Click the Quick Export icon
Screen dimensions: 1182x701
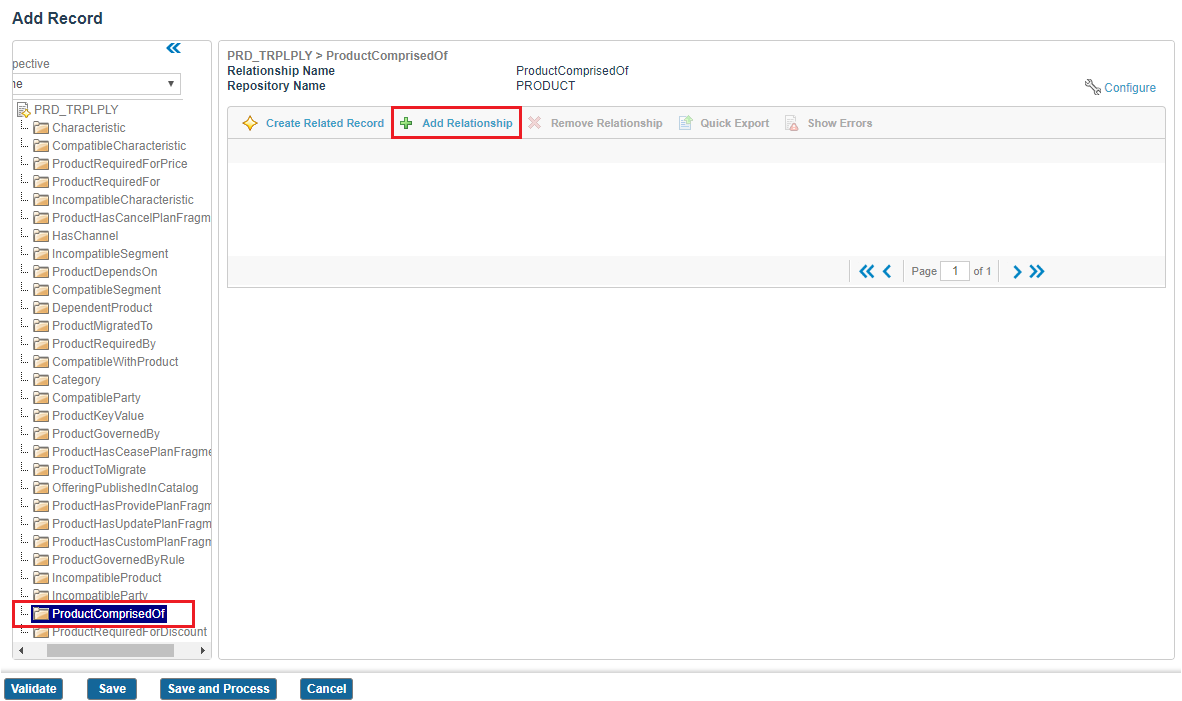pos(685,123)
